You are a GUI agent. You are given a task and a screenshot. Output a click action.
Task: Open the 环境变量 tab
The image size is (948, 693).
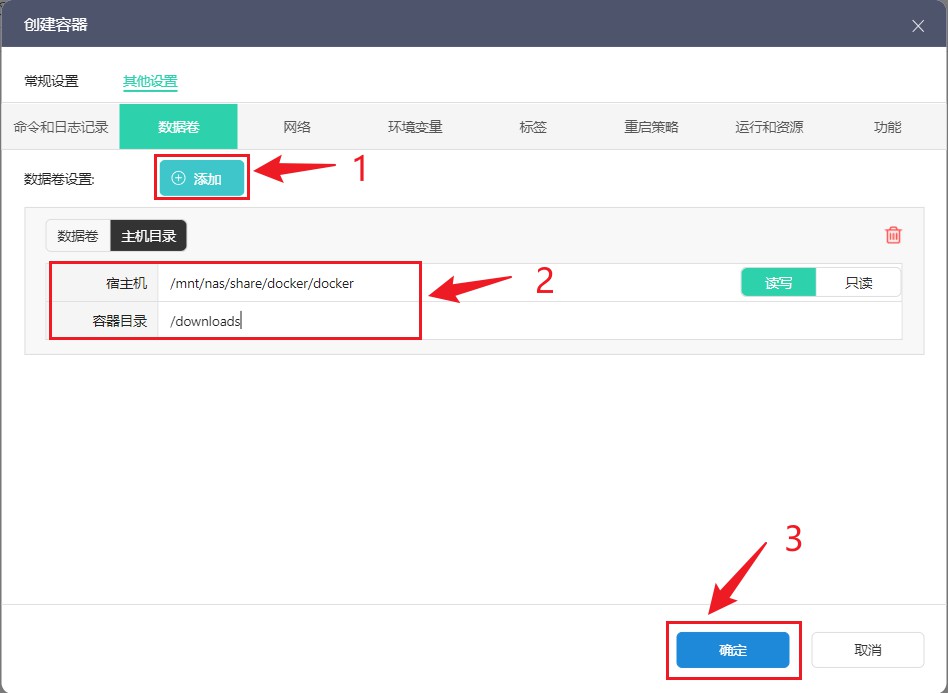[x=415, y=127]
